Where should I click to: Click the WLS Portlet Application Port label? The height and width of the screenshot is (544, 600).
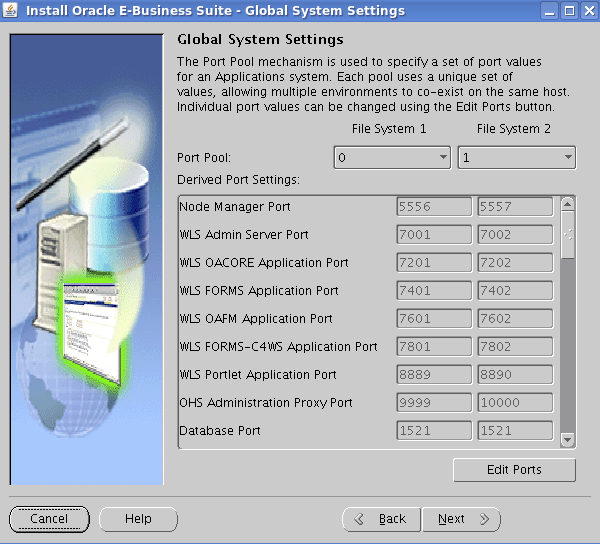258,375
